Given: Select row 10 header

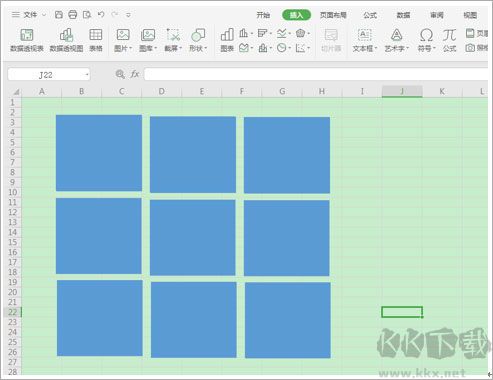Looking at the screenshot, I should click(12, 192).
